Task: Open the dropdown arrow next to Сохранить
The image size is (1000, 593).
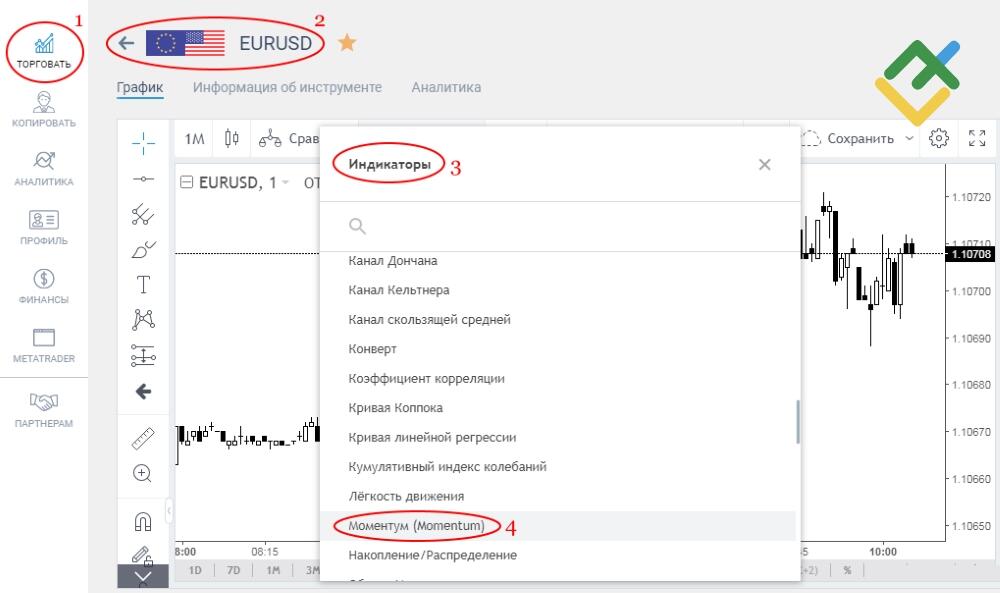Action: [909, 138]
